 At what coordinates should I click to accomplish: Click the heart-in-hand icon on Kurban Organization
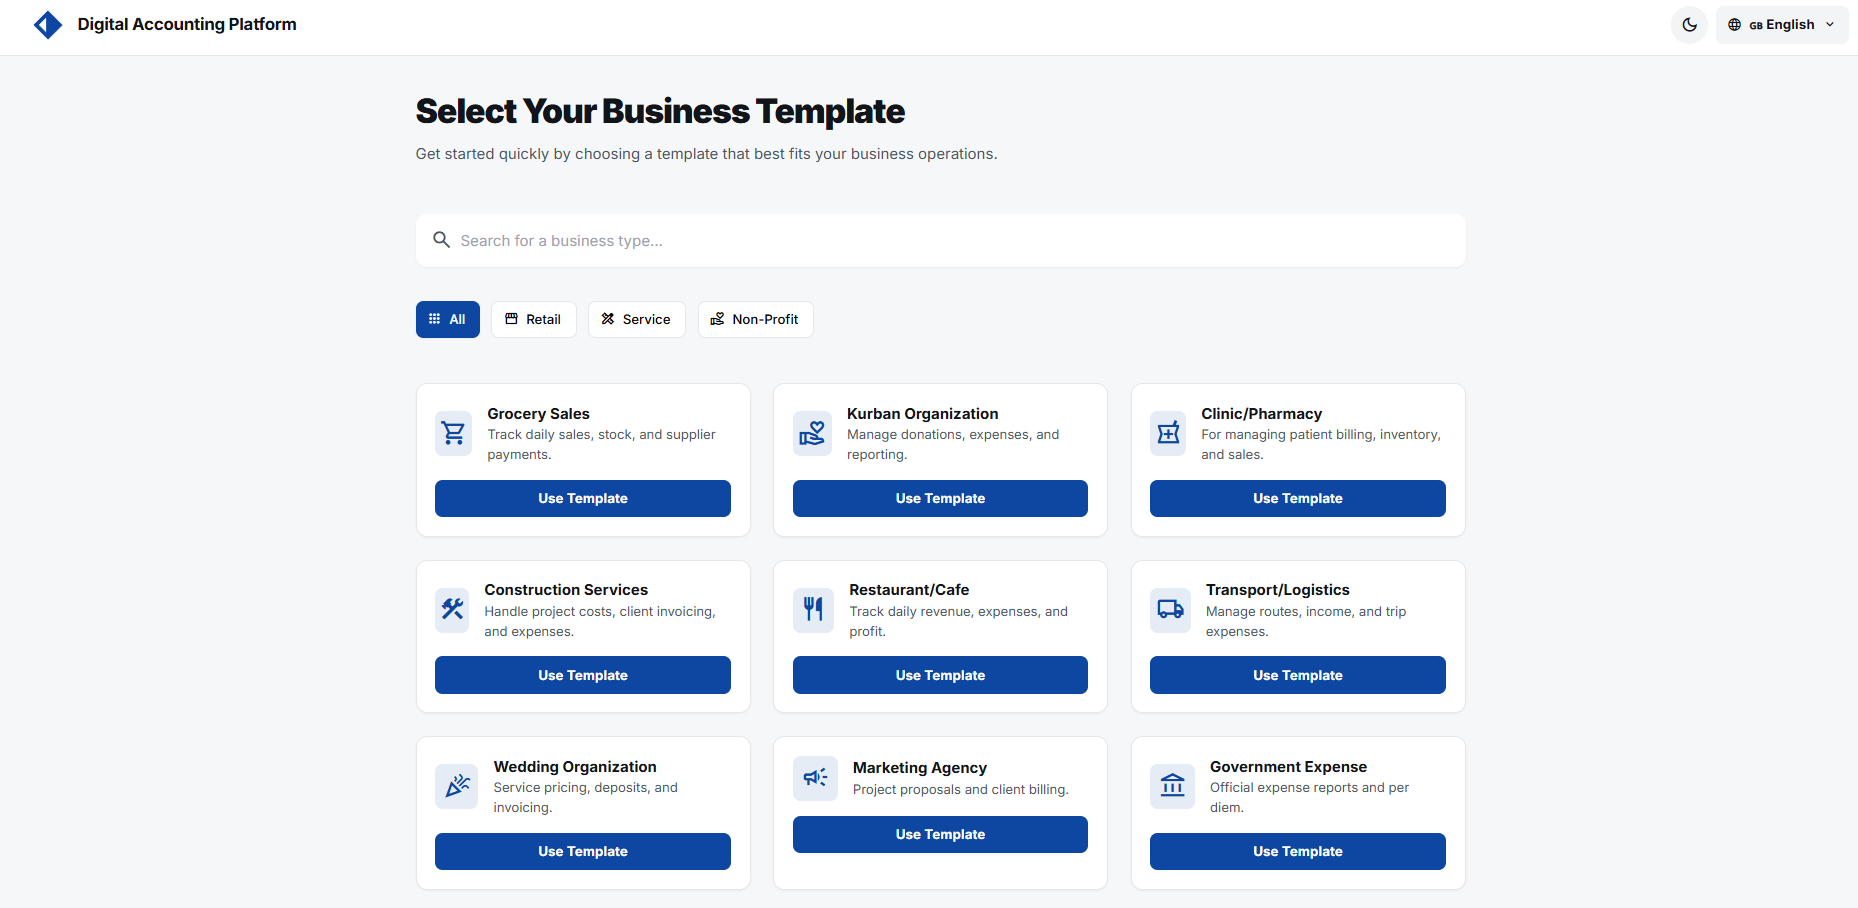pyautogui.click(x=812, y=433)
